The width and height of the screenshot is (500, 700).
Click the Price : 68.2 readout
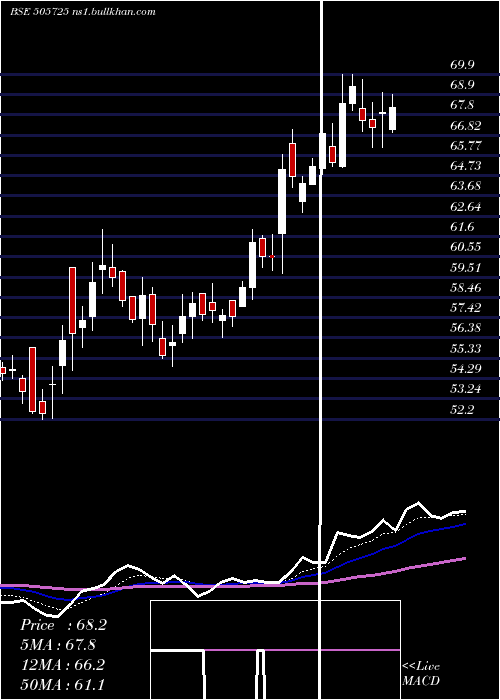[x=63, y=625]
